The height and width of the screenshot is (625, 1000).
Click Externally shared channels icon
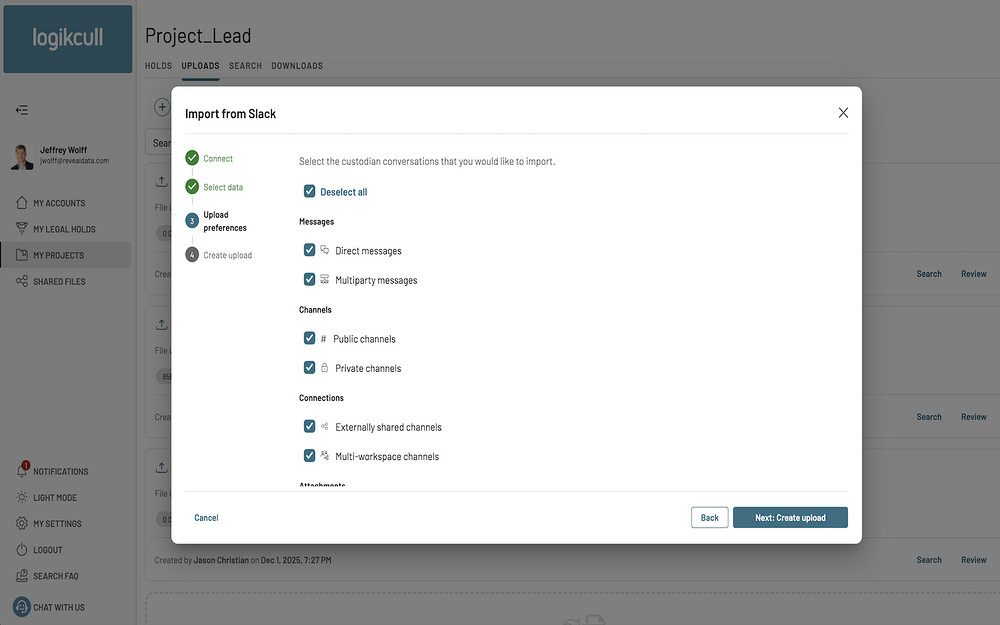click(325, 426)
